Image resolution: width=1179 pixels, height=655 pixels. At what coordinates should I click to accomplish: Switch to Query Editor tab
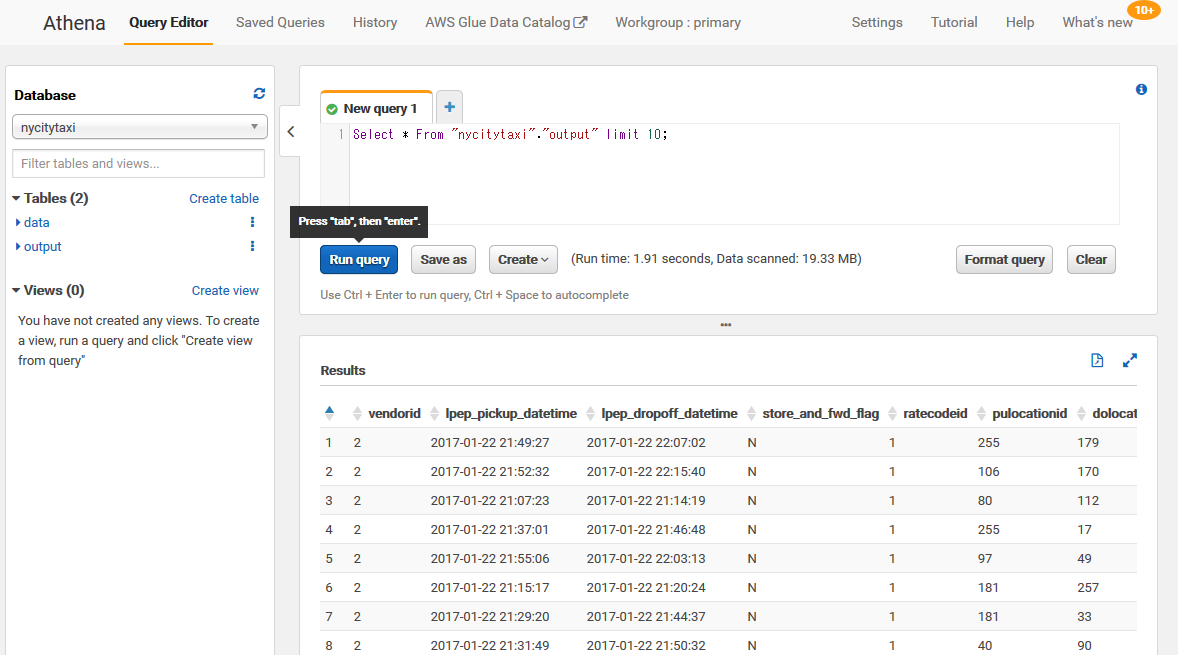168,23
